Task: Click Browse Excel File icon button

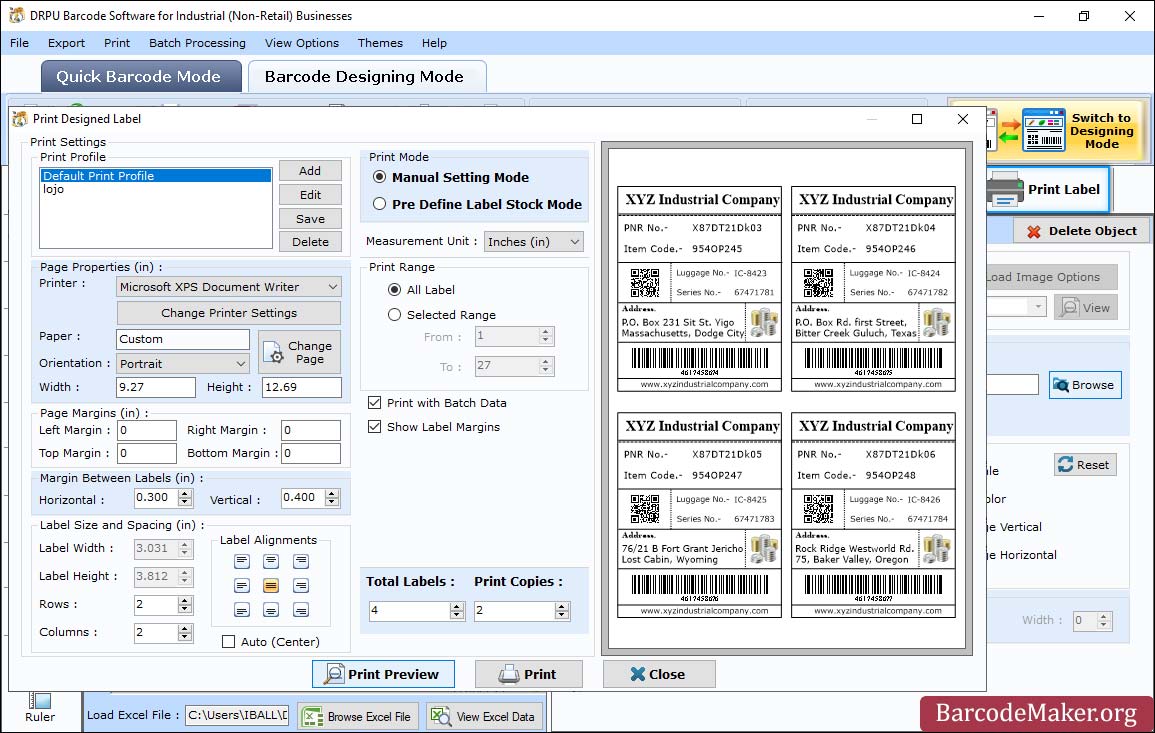Action: (358, 716)
